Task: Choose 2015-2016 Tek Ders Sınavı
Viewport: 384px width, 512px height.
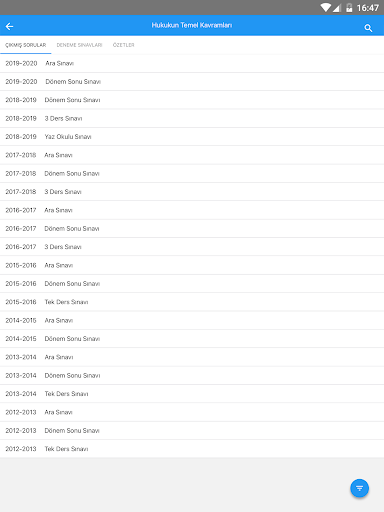Action: coord(192,302)
